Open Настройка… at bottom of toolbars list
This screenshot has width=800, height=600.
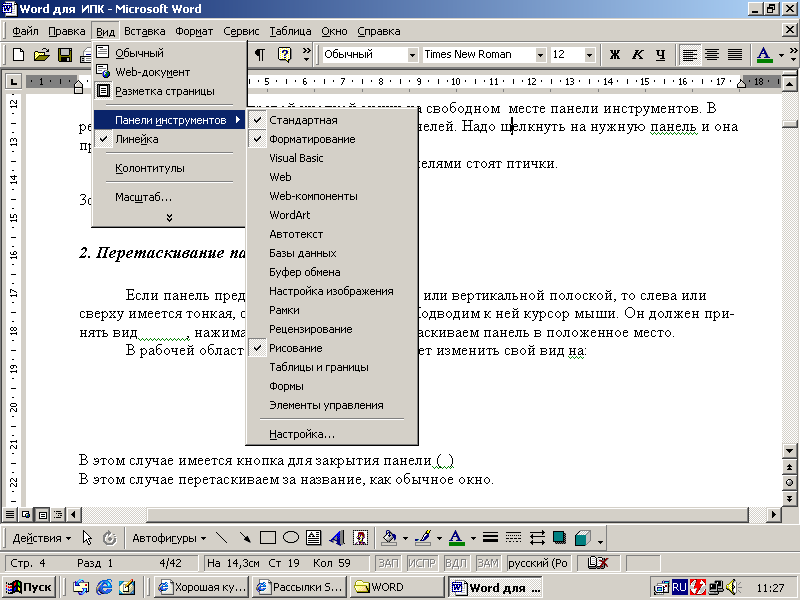click(332, 435)
